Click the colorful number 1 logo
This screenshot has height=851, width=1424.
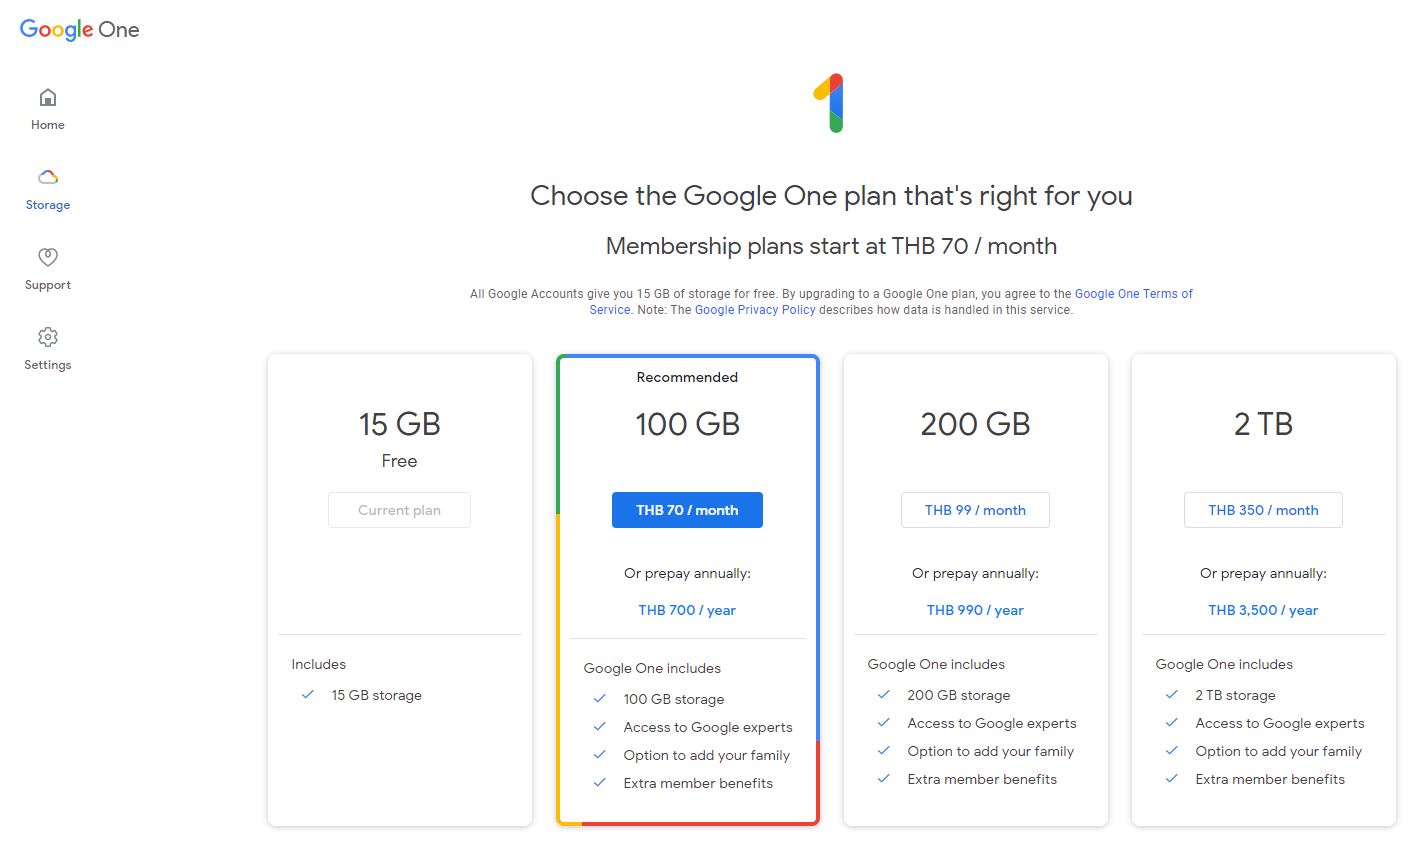[x=830, y=103]
